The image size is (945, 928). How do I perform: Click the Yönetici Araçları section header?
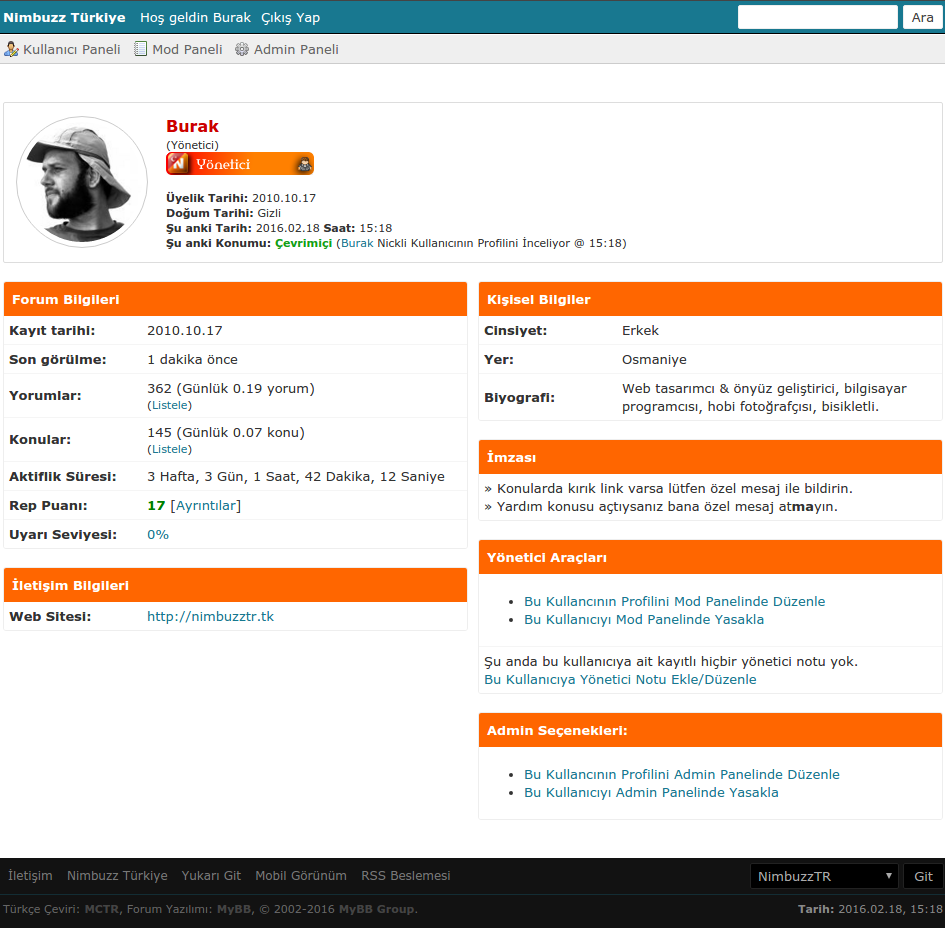[710, 557]
